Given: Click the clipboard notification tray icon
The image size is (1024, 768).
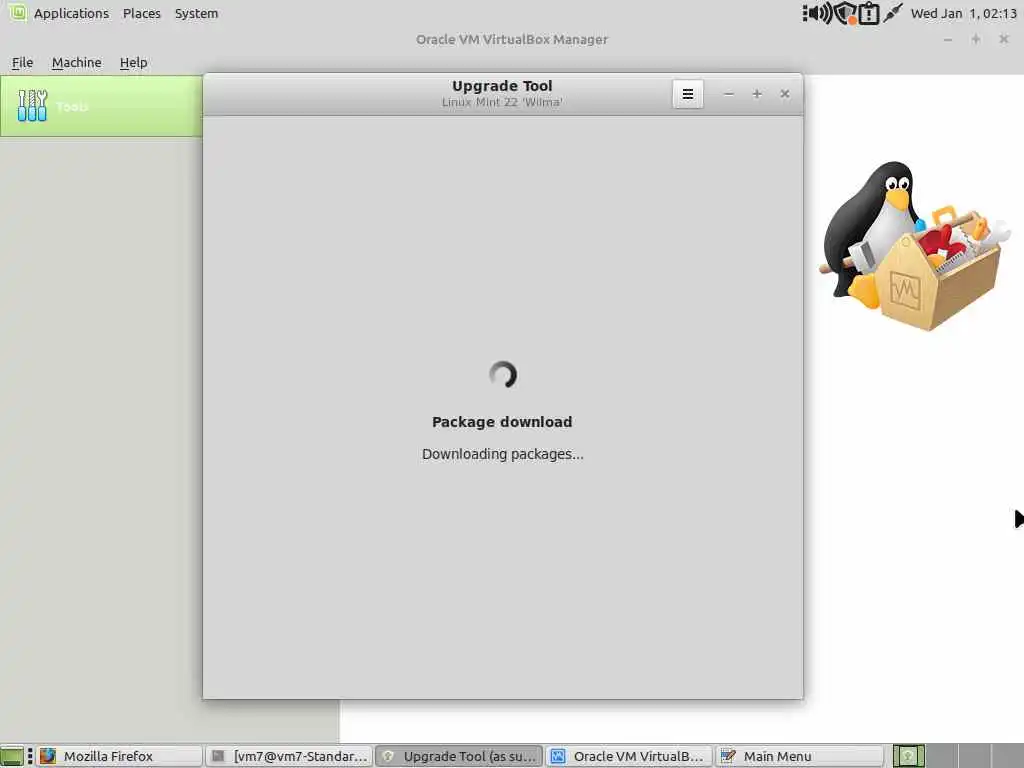Looking at the screenshot, I should 869,13.
